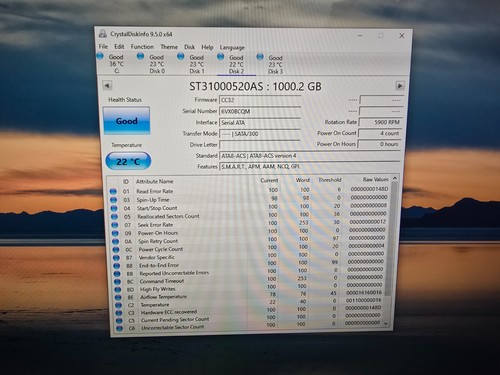Click status orb for Power-On Hours attribute

pos(115,233)
